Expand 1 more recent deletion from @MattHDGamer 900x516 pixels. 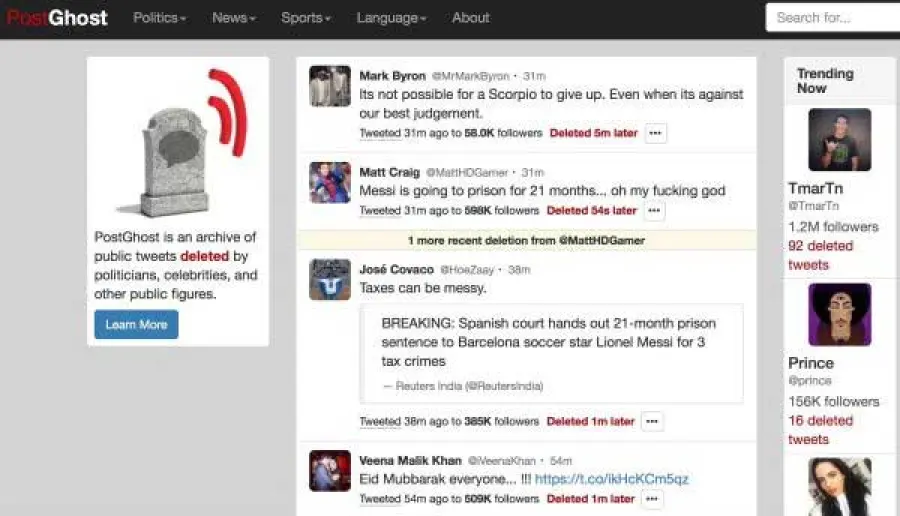coord(526,240)
